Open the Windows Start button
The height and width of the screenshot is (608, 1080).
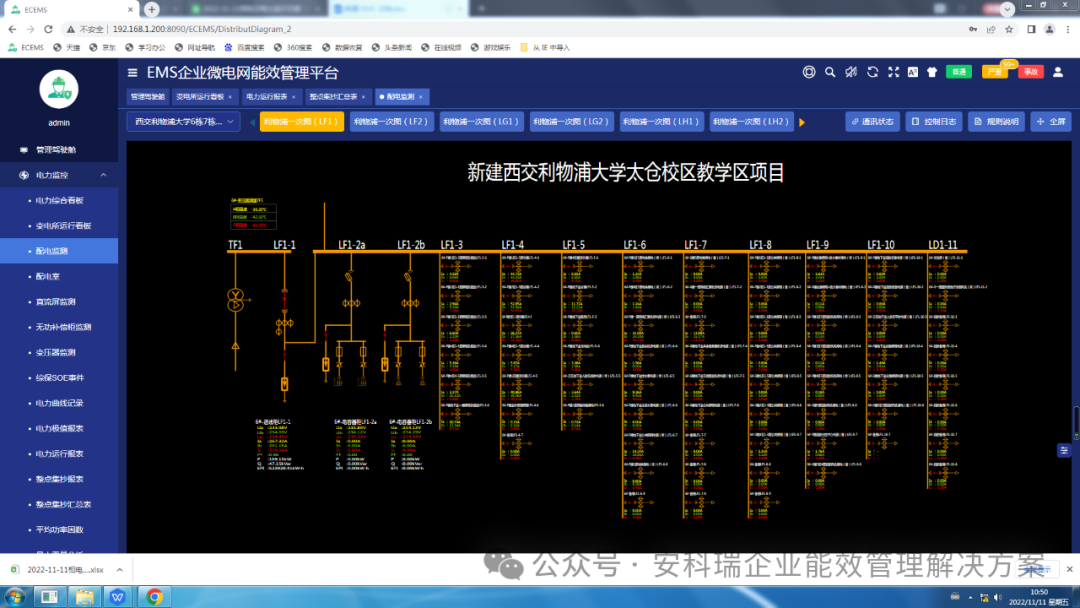pyautogui.click(x=15, y=596)
